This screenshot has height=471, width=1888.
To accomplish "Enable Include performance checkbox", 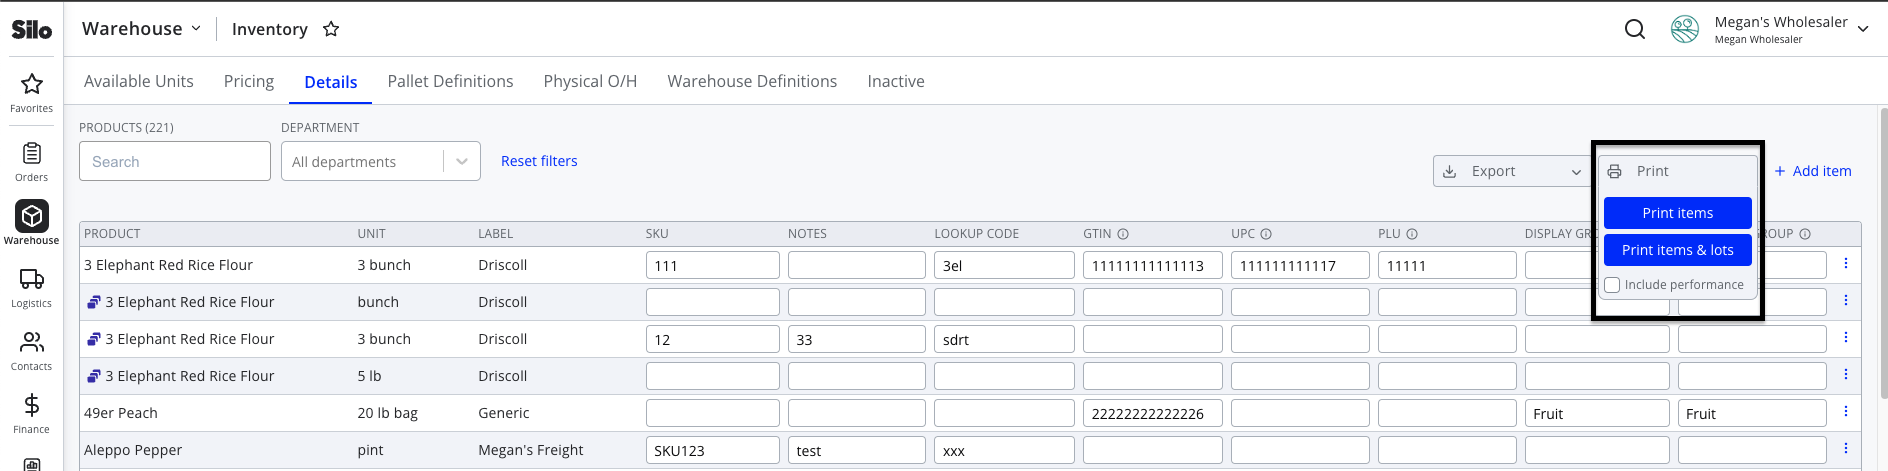I will (1612, 285).
